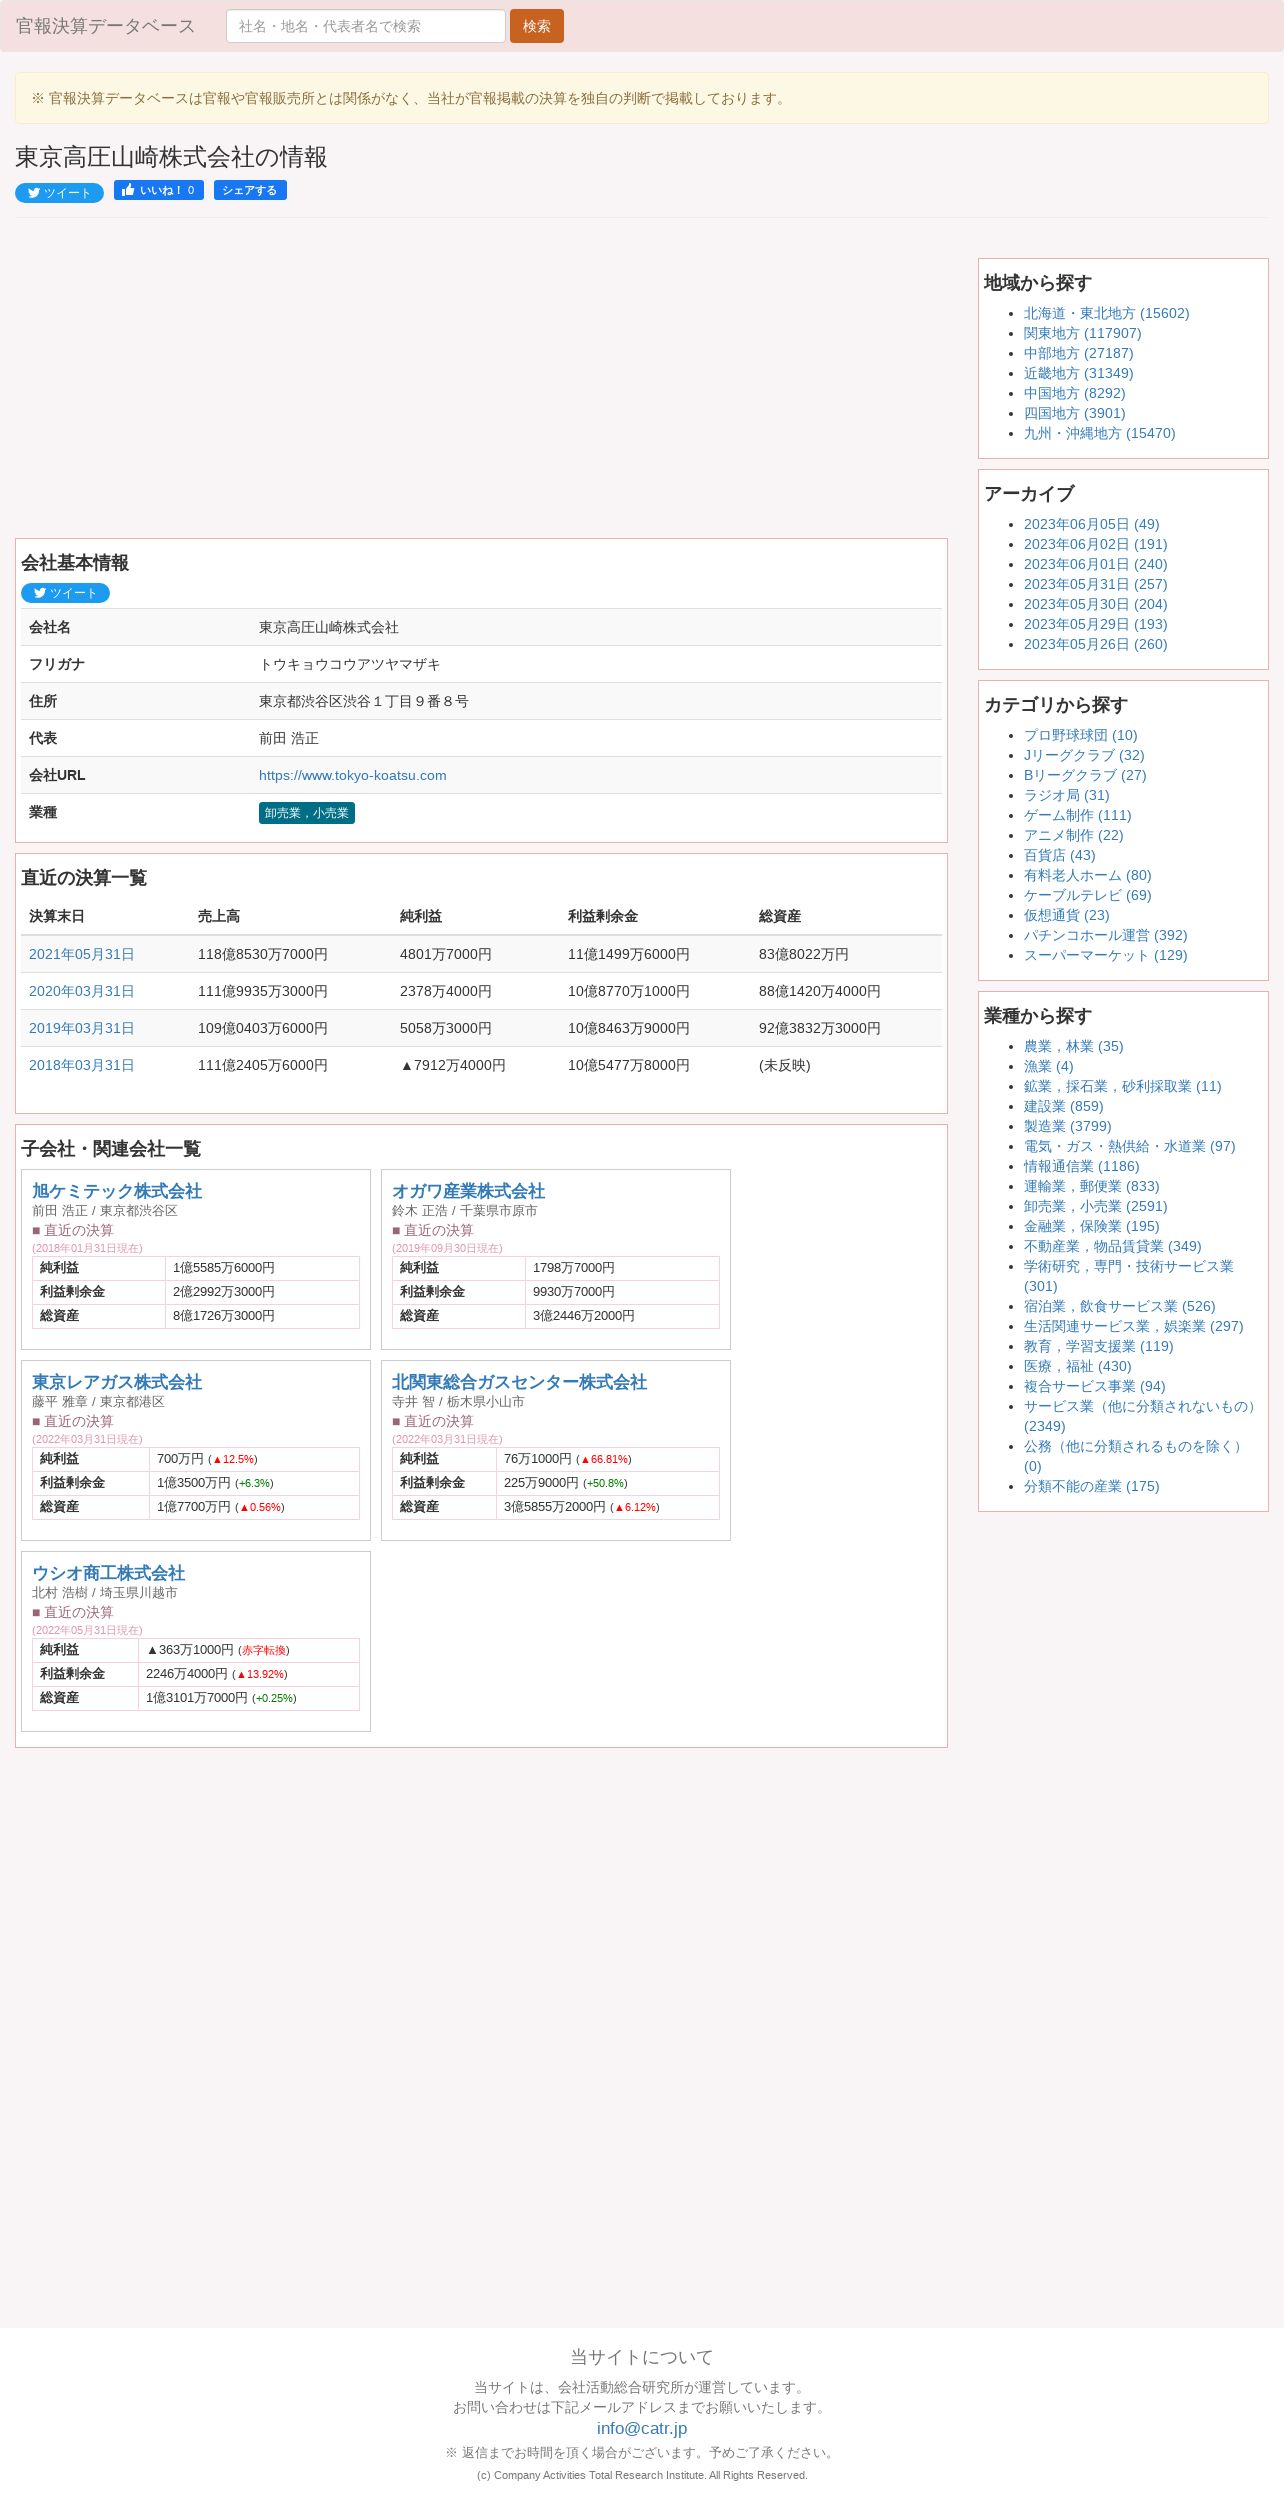Open Bリーグクラブ (27) category

click(x=1085, y=775)
